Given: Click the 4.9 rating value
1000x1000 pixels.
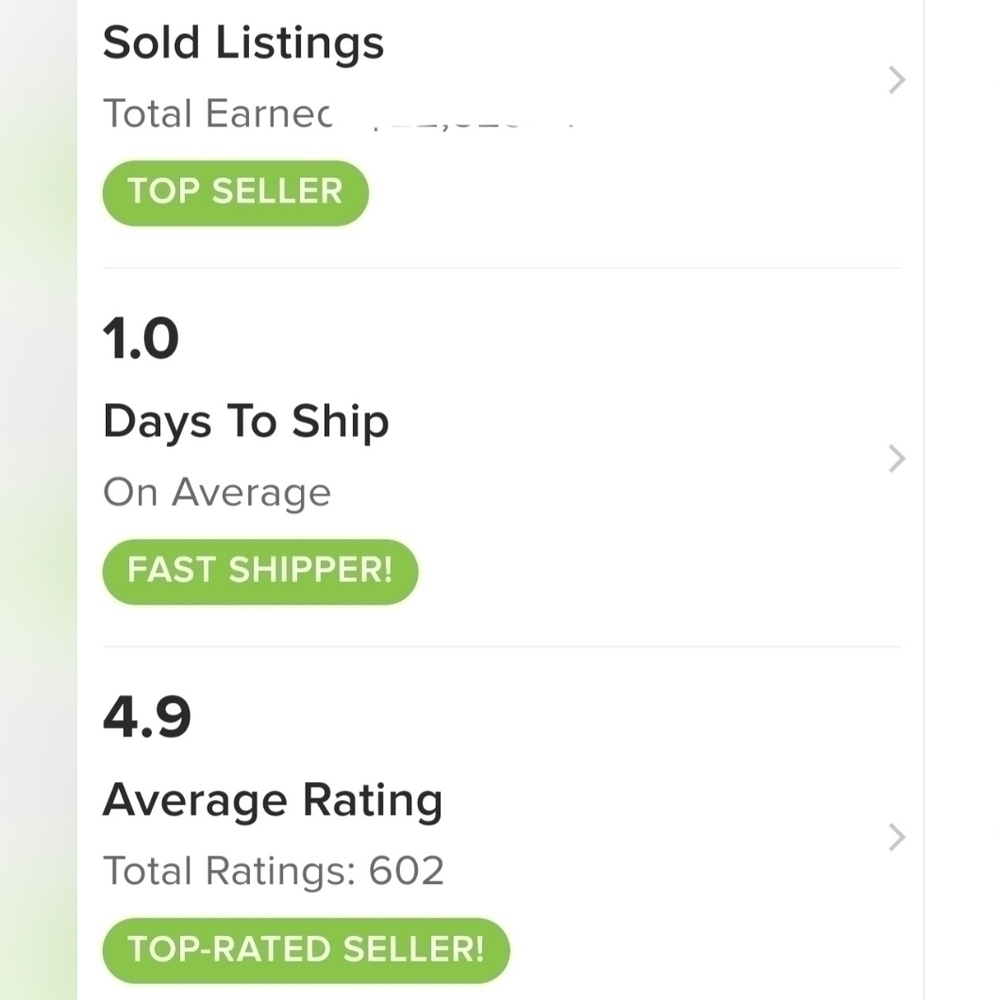Looking at the screenshot, I should pyautogui.click(x=147, y=717).
